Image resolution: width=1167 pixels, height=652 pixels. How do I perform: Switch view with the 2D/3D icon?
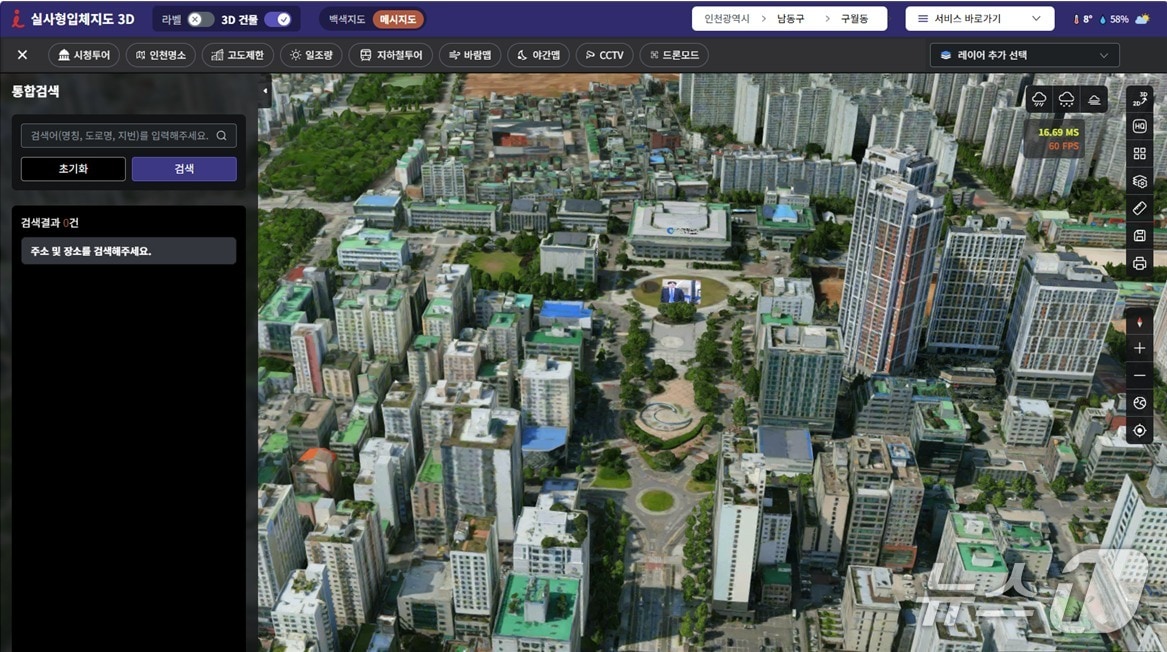[1139, 98]
